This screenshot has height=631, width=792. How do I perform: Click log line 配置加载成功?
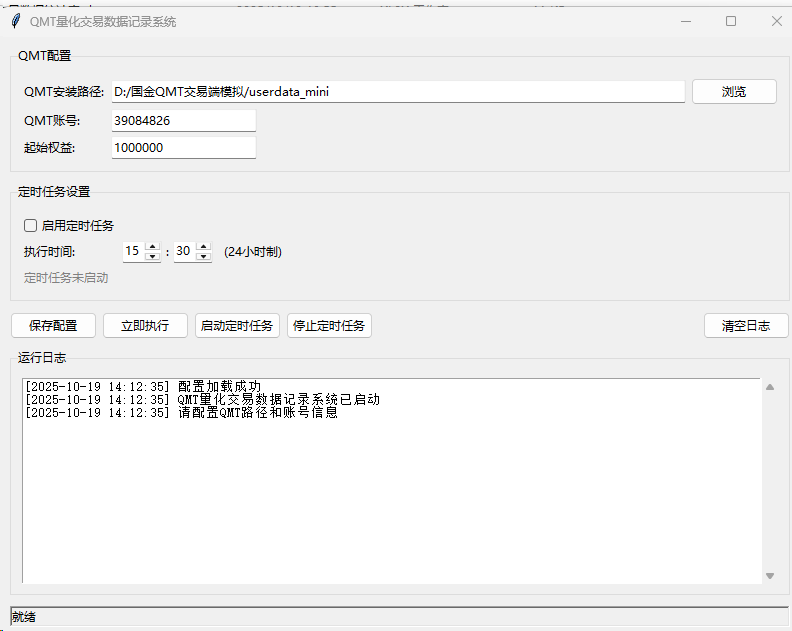[143, 386]
